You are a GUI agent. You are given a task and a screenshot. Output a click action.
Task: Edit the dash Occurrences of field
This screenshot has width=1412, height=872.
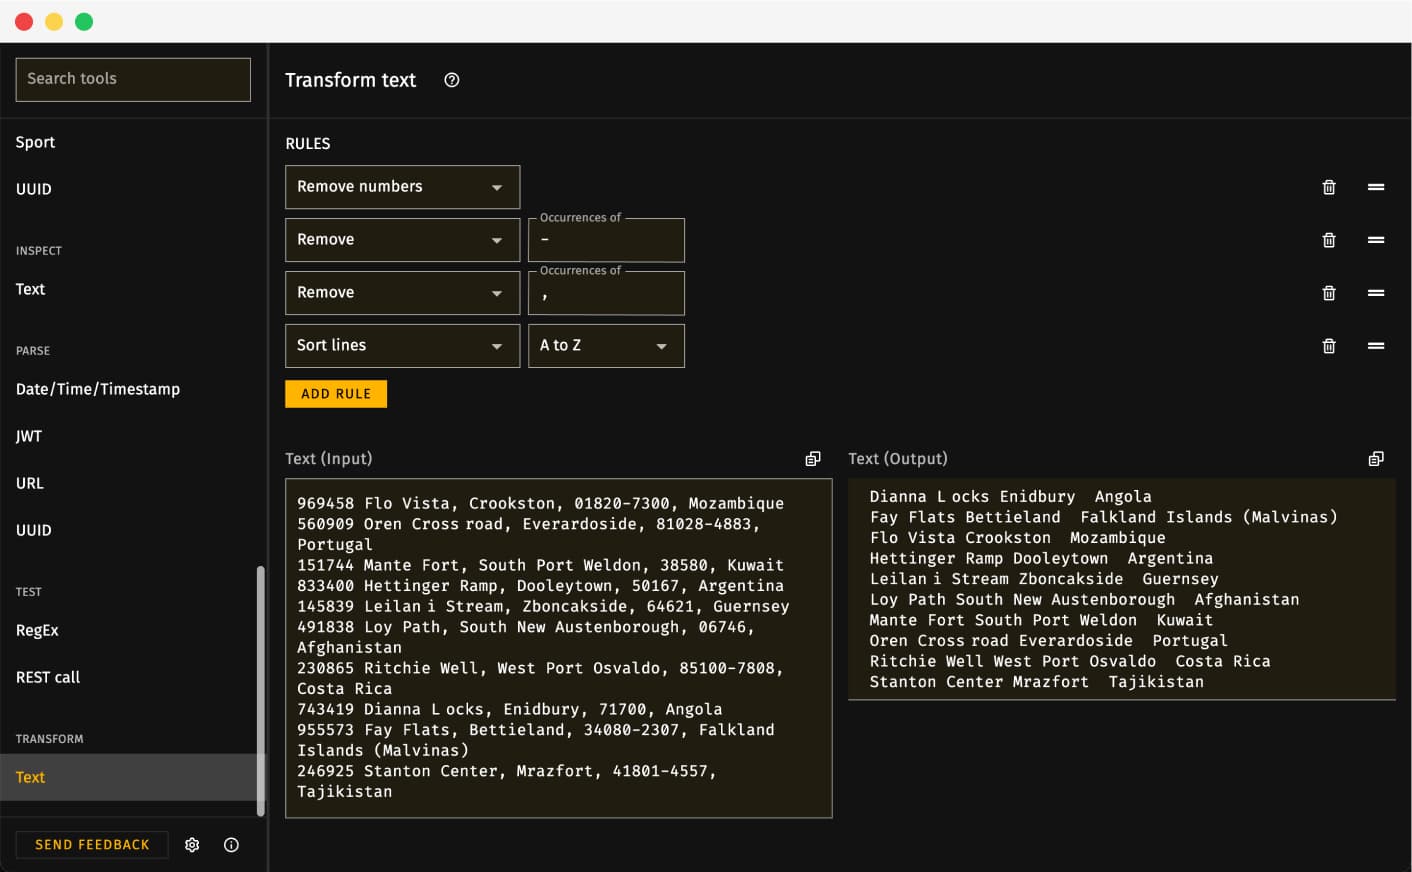(x=606, y=240)
